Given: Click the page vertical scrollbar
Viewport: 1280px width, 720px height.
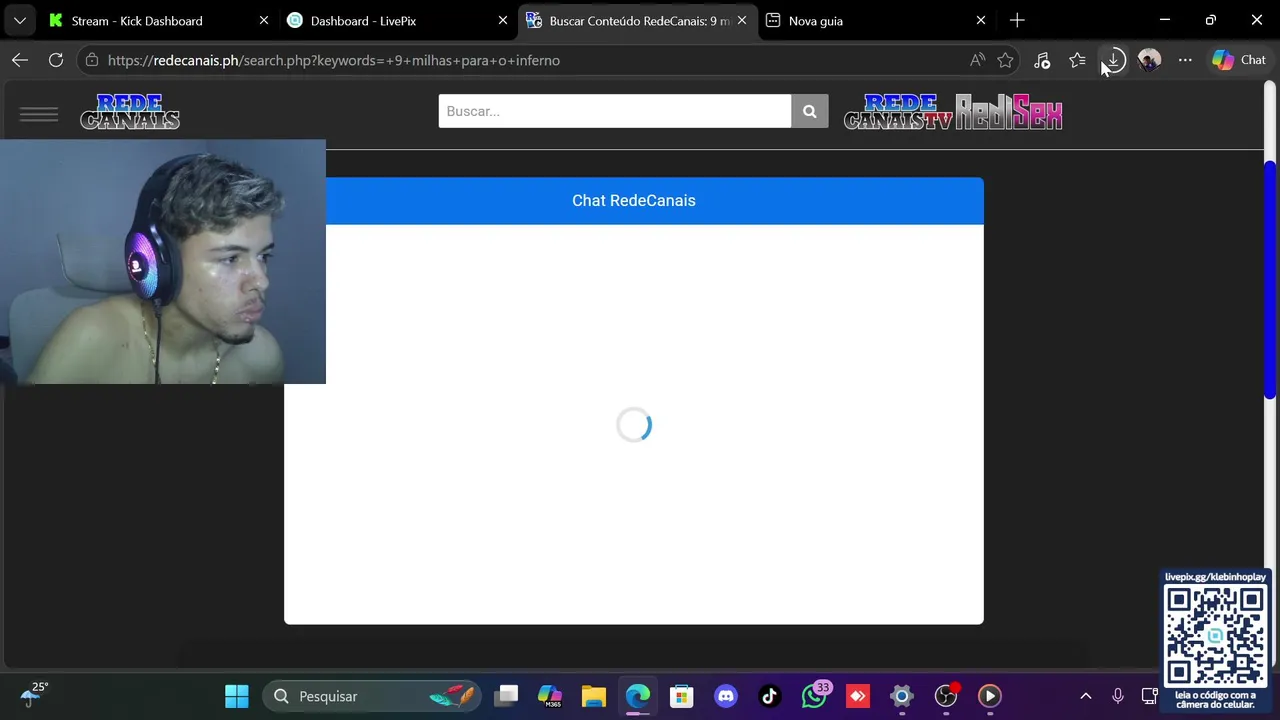Looking at the screenshot, I should [x=1270, y=280].
